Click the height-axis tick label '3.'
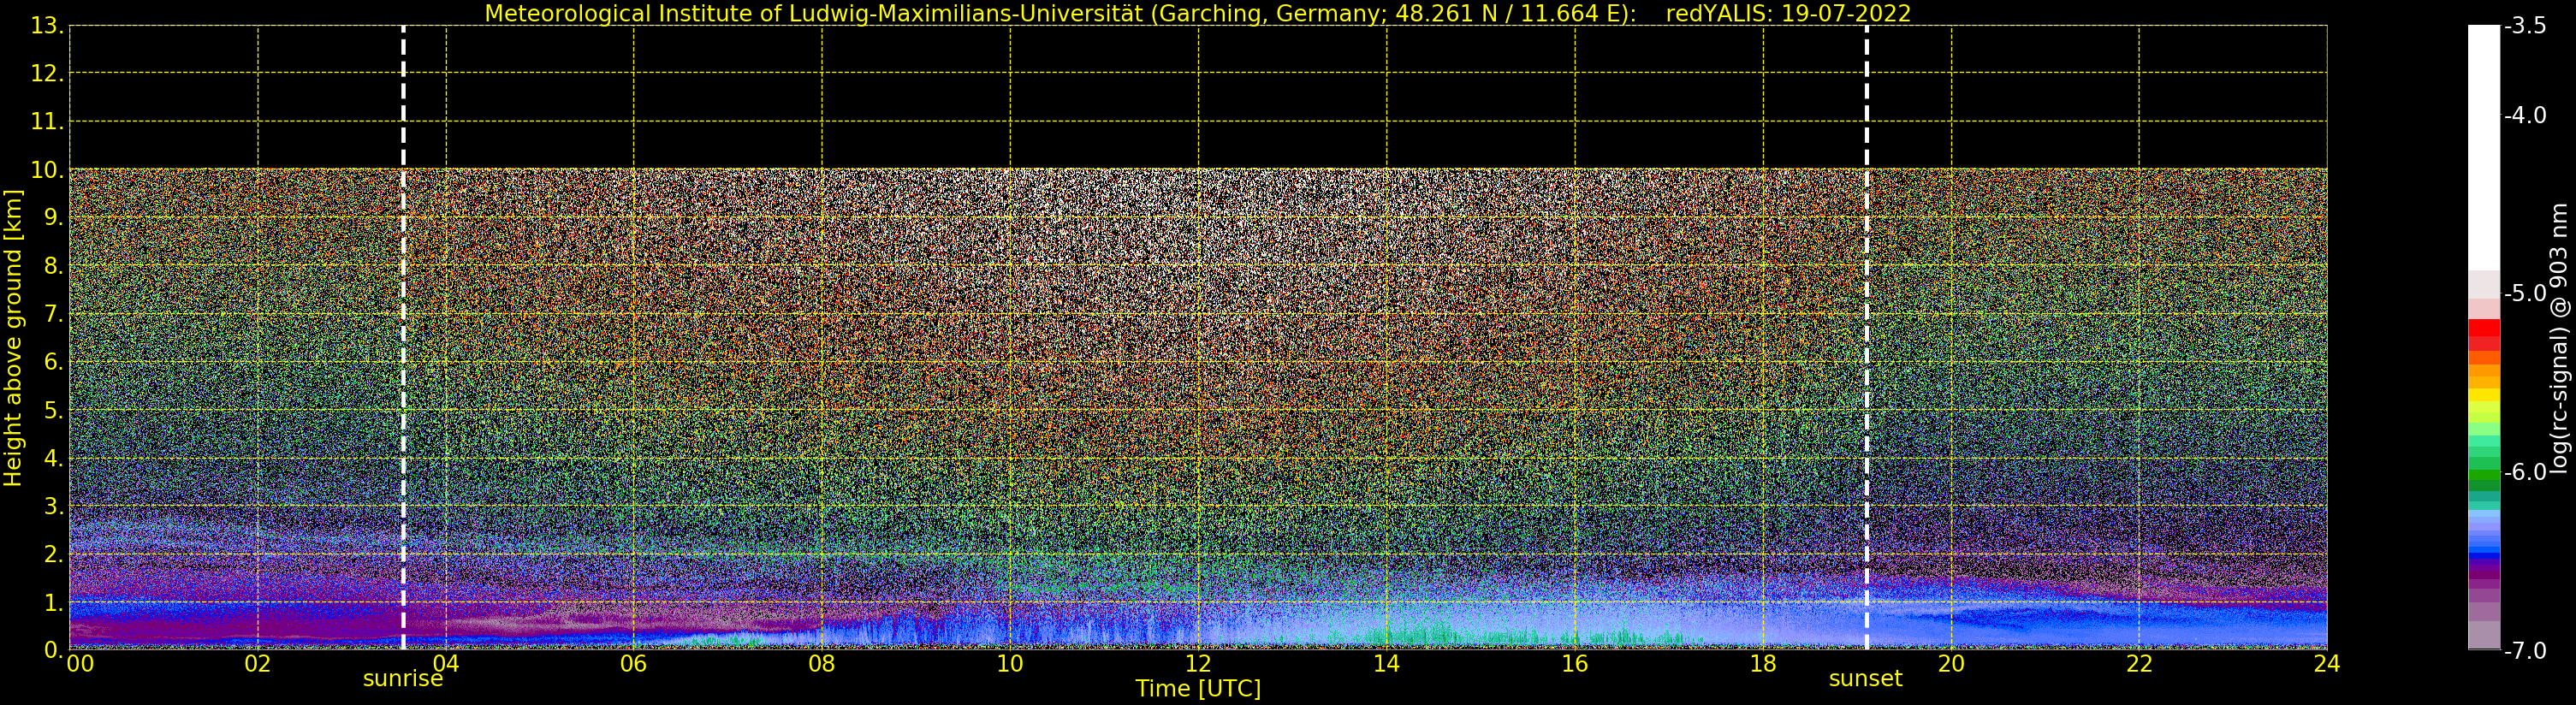Image resolution: width=2576 pixels, height=705 pixels. 53,506
